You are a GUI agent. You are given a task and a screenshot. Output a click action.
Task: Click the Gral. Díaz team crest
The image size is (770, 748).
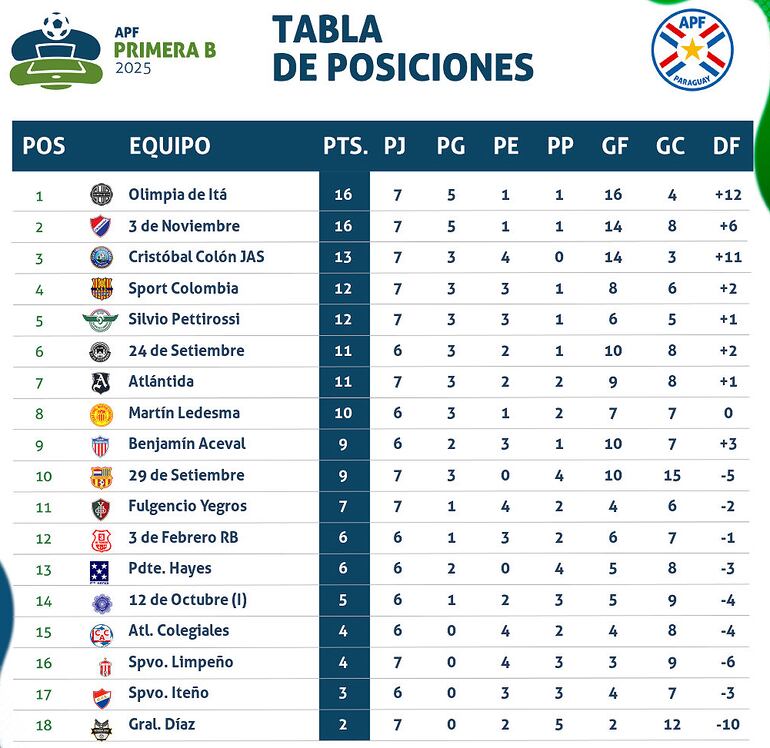[x=101, y=725]
